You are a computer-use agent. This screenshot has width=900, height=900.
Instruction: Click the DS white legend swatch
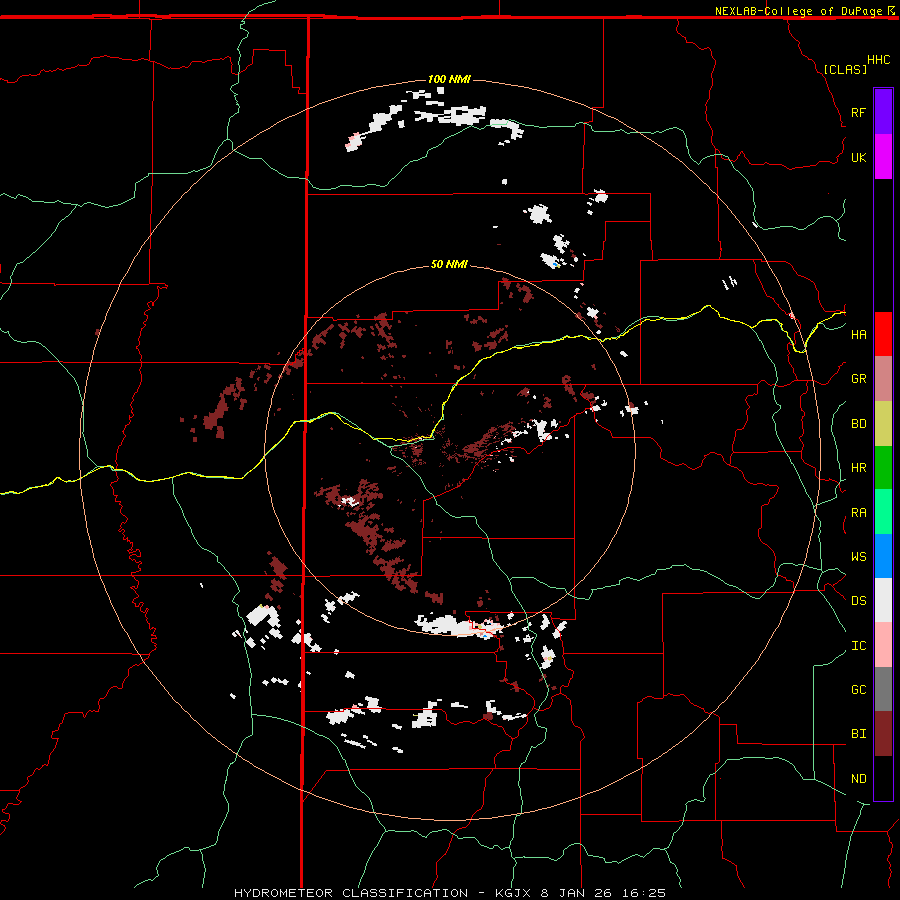(883, 600)
